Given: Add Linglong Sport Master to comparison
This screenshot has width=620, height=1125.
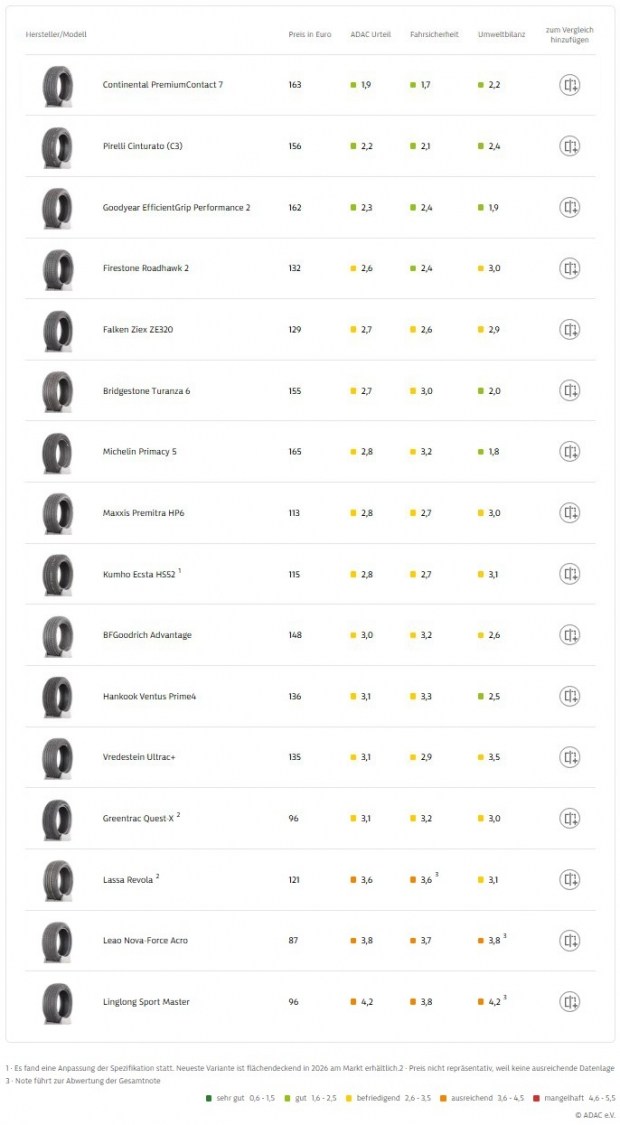Looking at the screenshot, I should [x=569, y=1001].
